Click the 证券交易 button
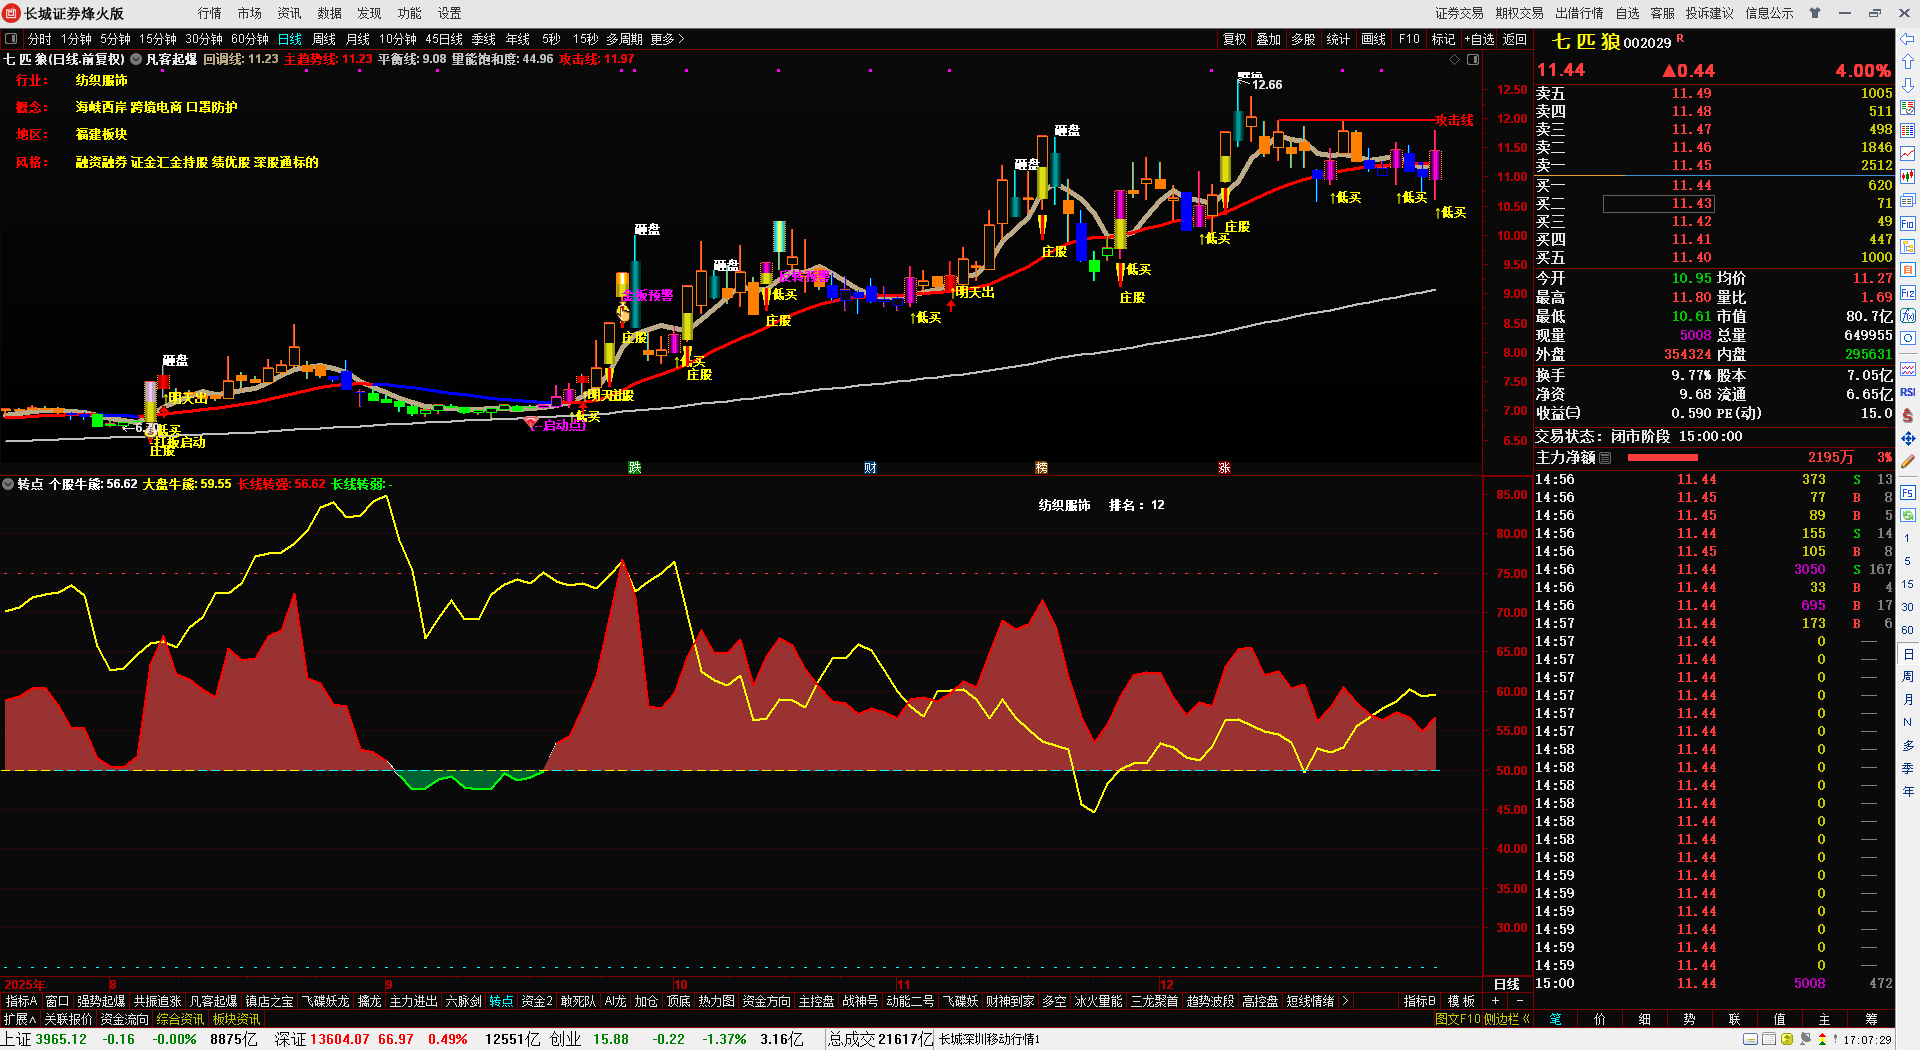The height and width of the screenshot is (1050, 1920). [x=1460, y=13]
